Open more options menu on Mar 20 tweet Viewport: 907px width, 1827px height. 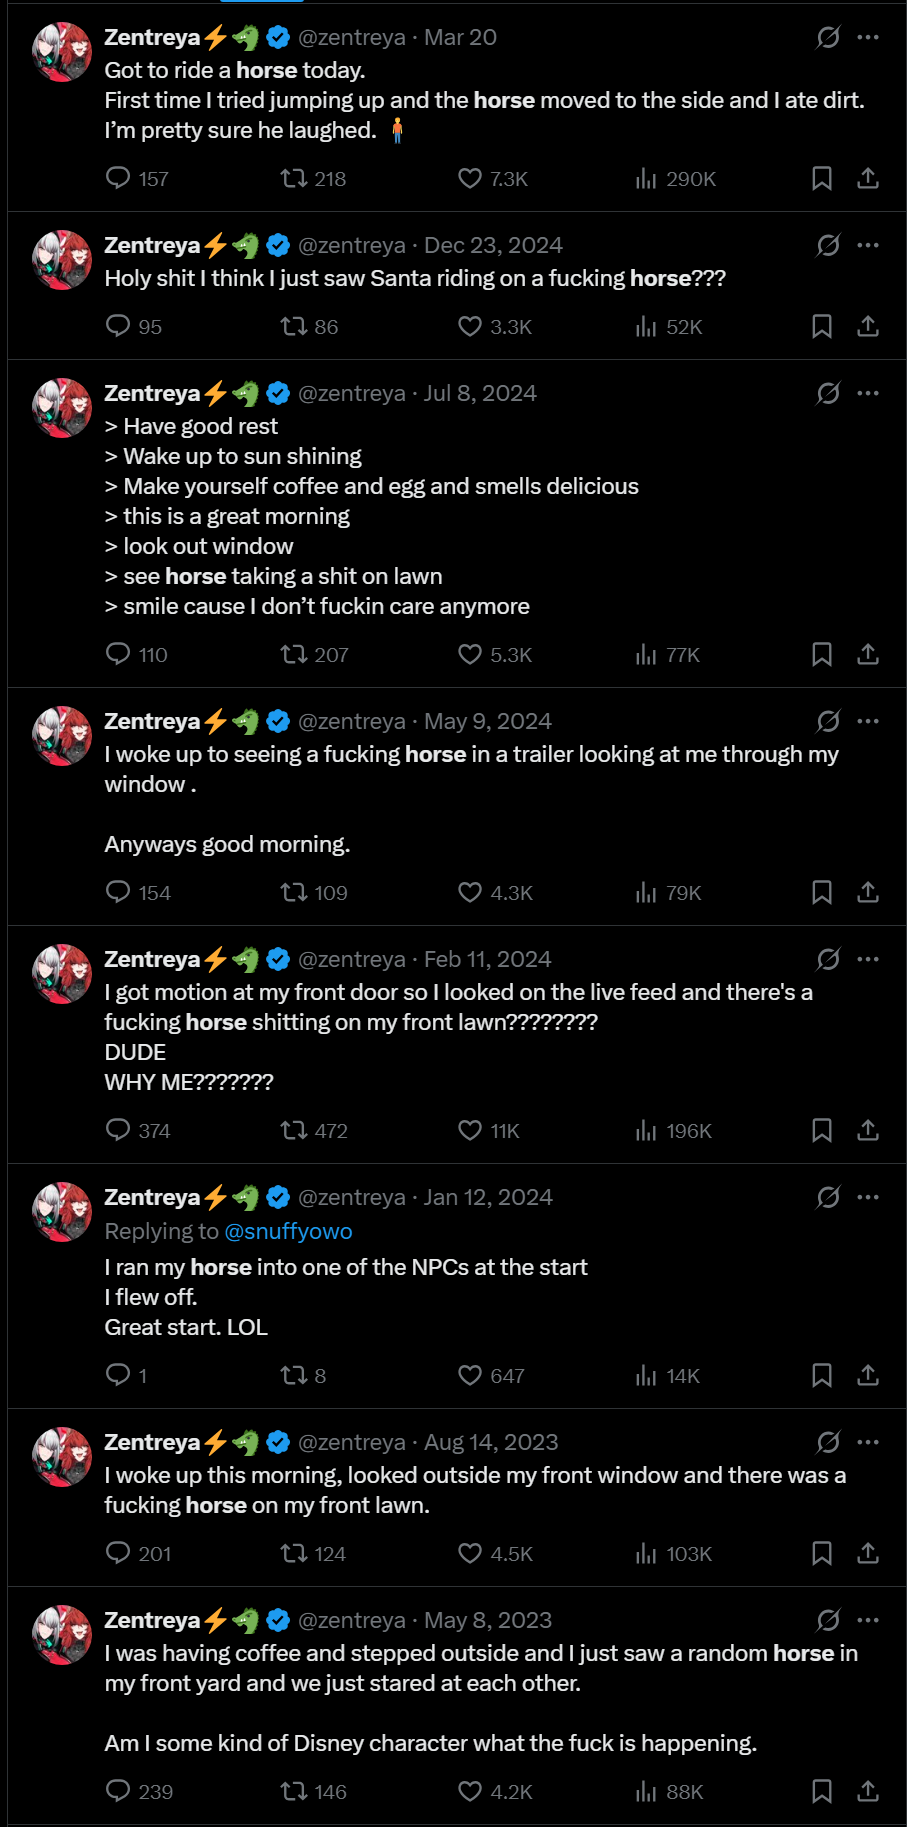point(868,37)
